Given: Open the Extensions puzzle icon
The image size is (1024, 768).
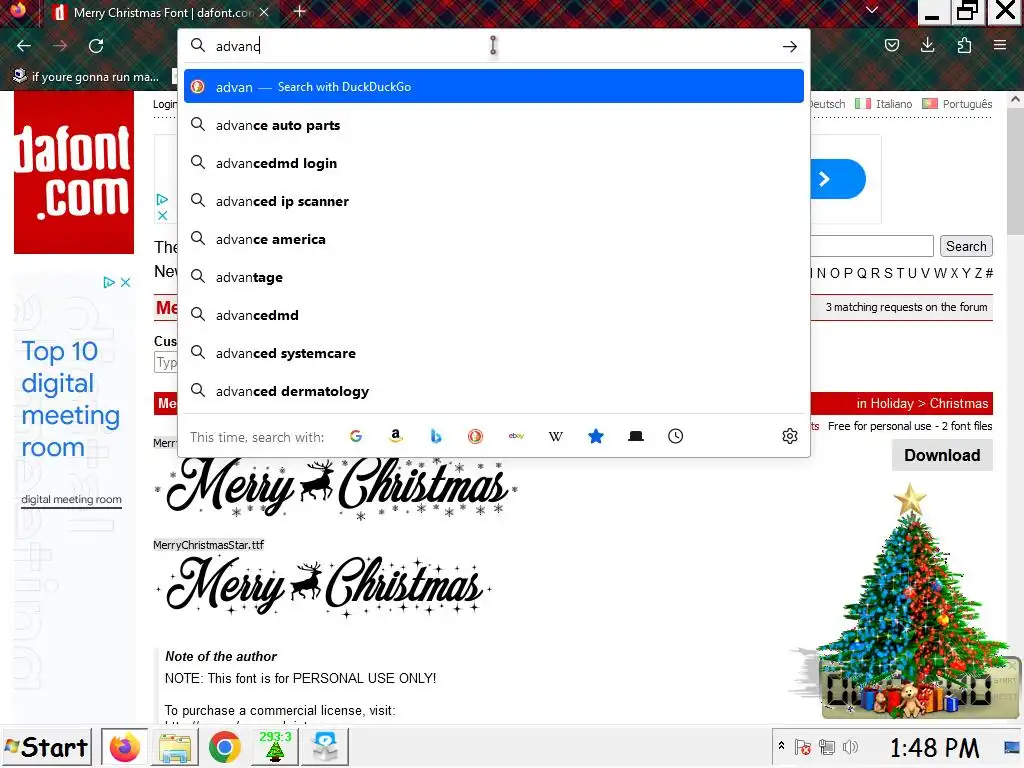Looking at the screenshot, I should pyautogui.click(x=964, y=45).
